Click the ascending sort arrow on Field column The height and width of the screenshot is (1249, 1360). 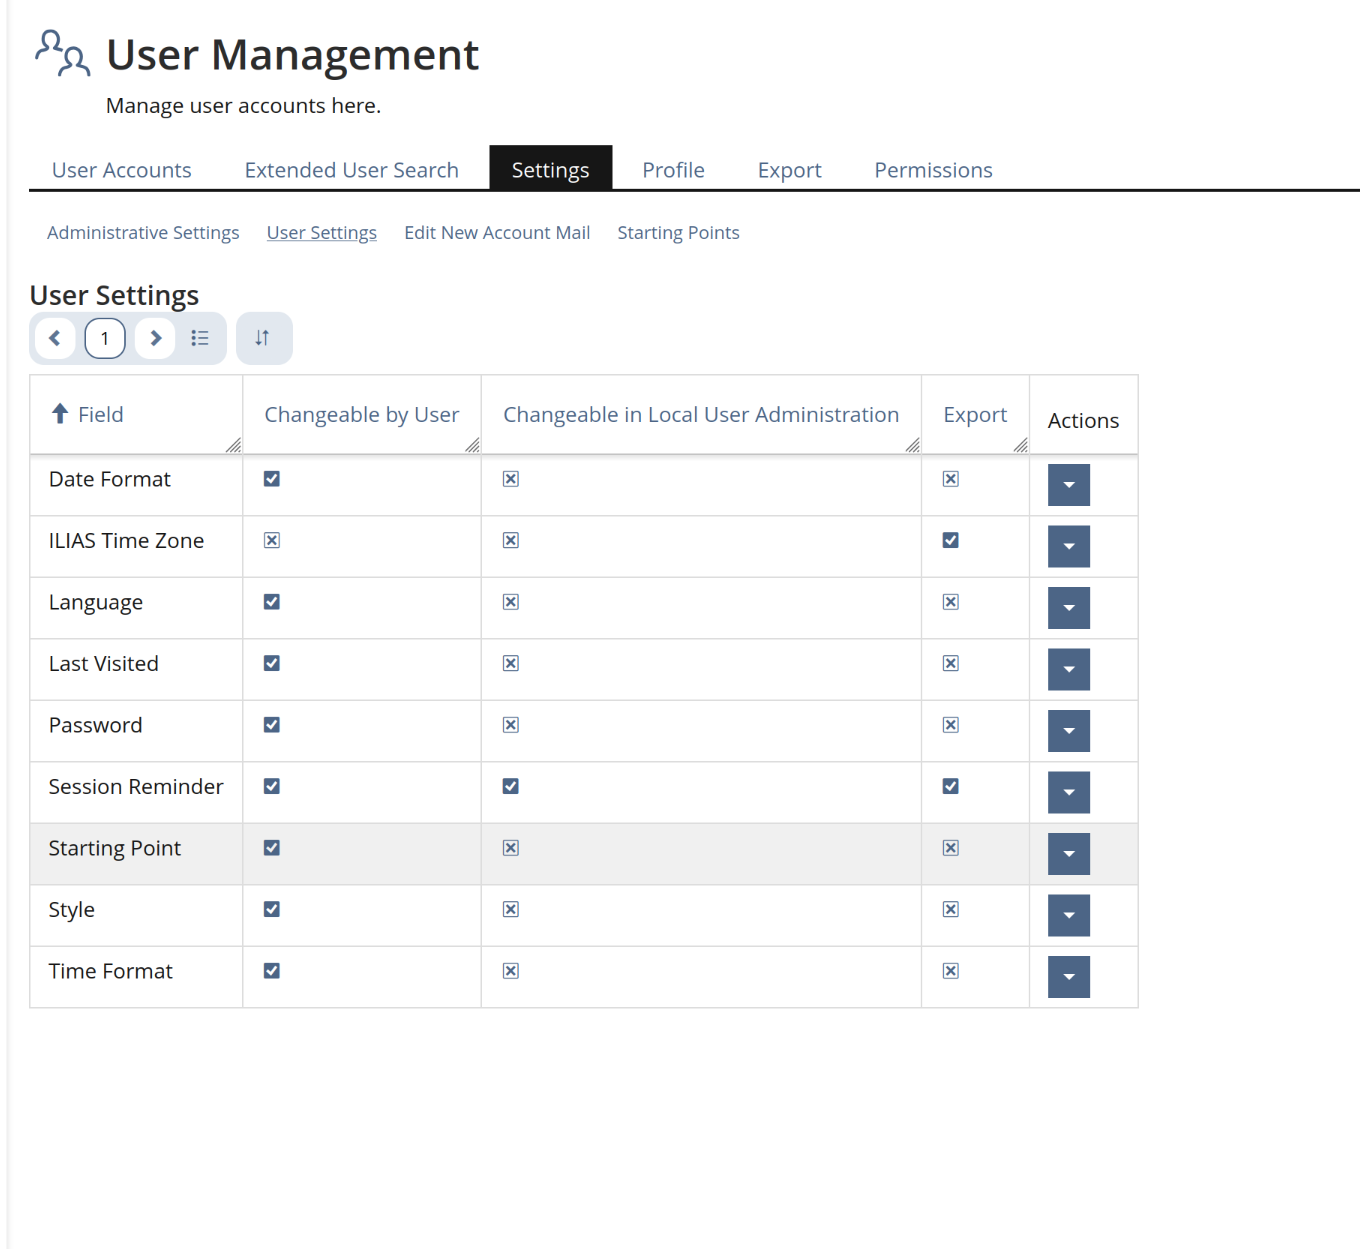click(x=58, y=413)
